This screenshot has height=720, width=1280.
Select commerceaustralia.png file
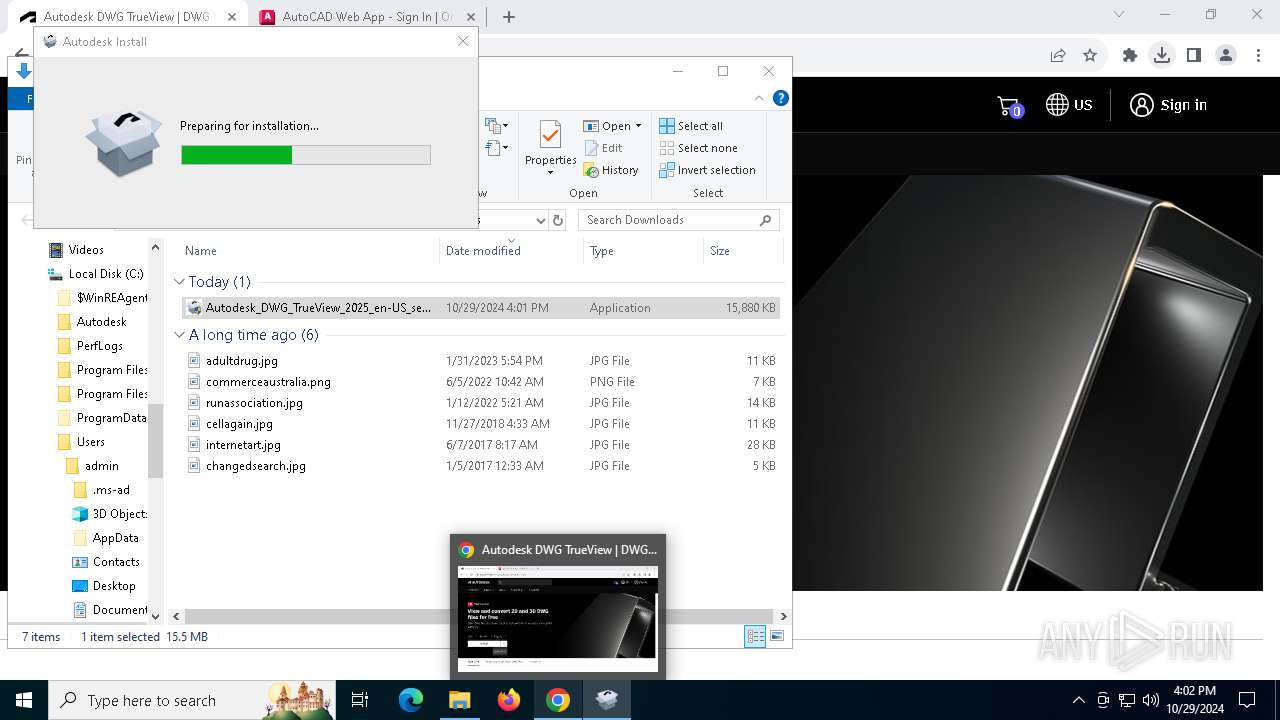coord(482,382)
